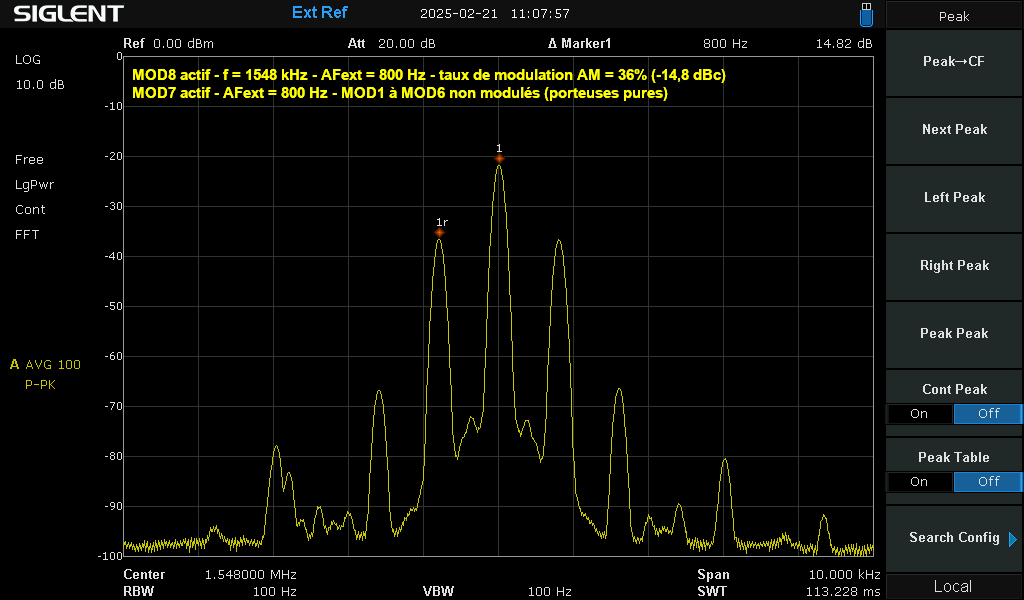Select the Ref 0.00 dBm value
This screenshot has width=1024, height=600.
pyautogui.click(x=183, y=44)
